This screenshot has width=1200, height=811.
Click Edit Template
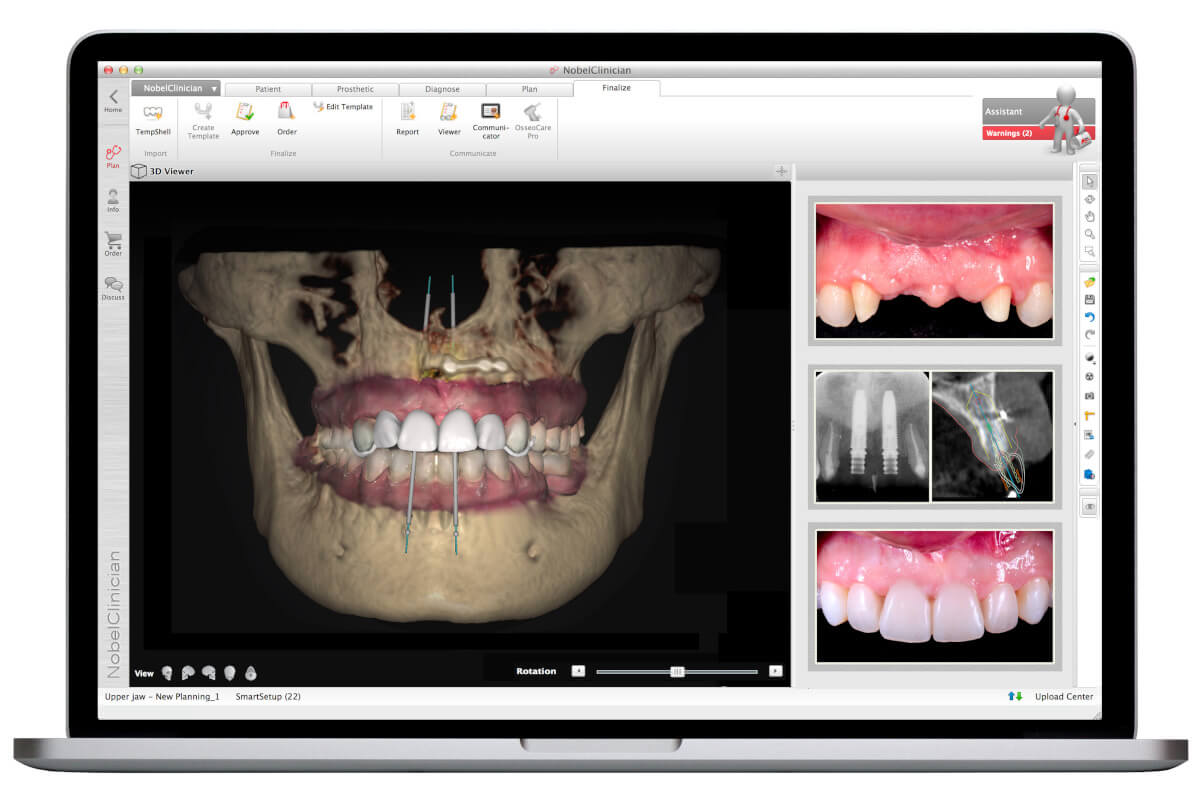pos(343,107)
